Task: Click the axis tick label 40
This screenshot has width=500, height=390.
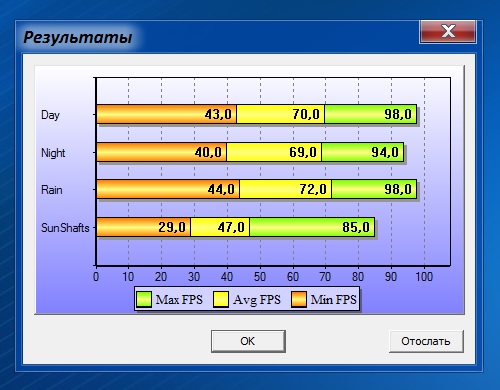Action: tap(227, 277)
